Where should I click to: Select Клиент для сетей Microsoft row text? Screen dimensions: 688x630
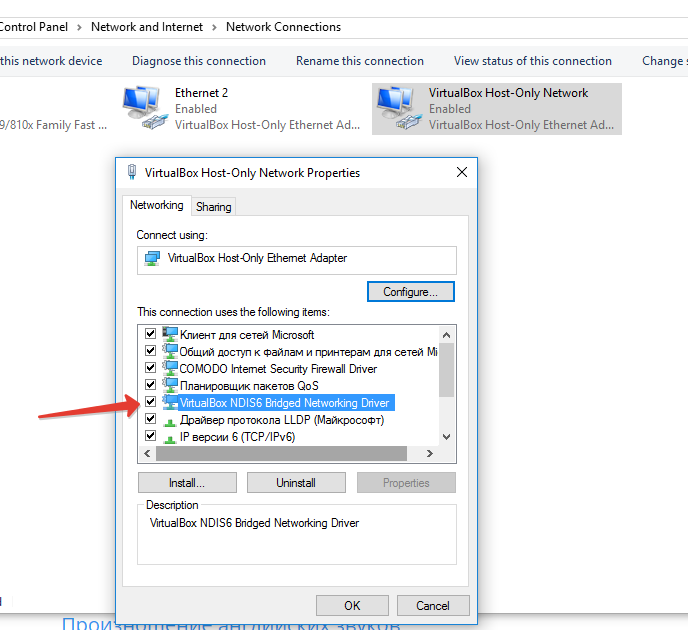tap(247, 335)
